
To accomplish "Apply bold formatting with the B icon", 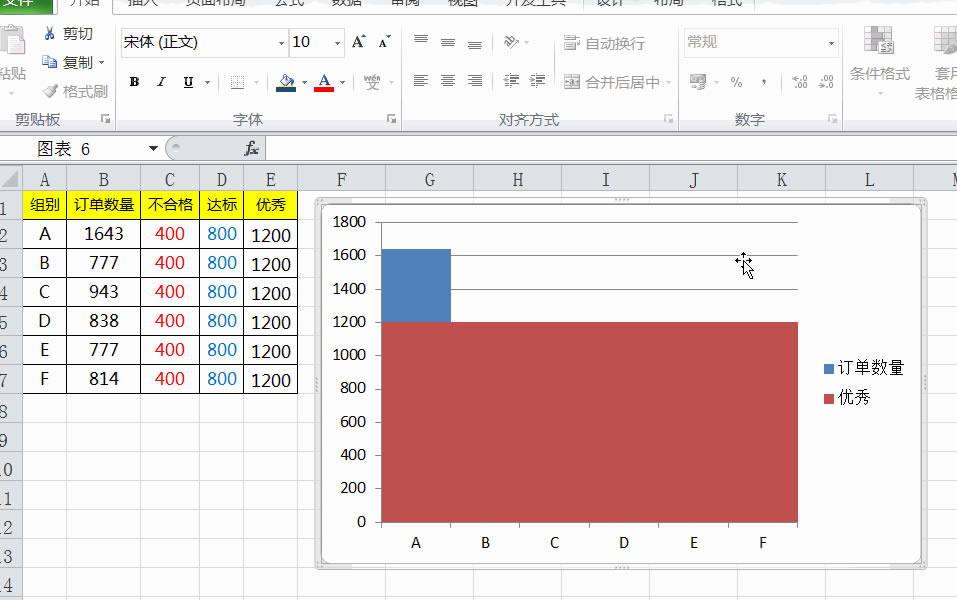I will (x=134, y=82).
